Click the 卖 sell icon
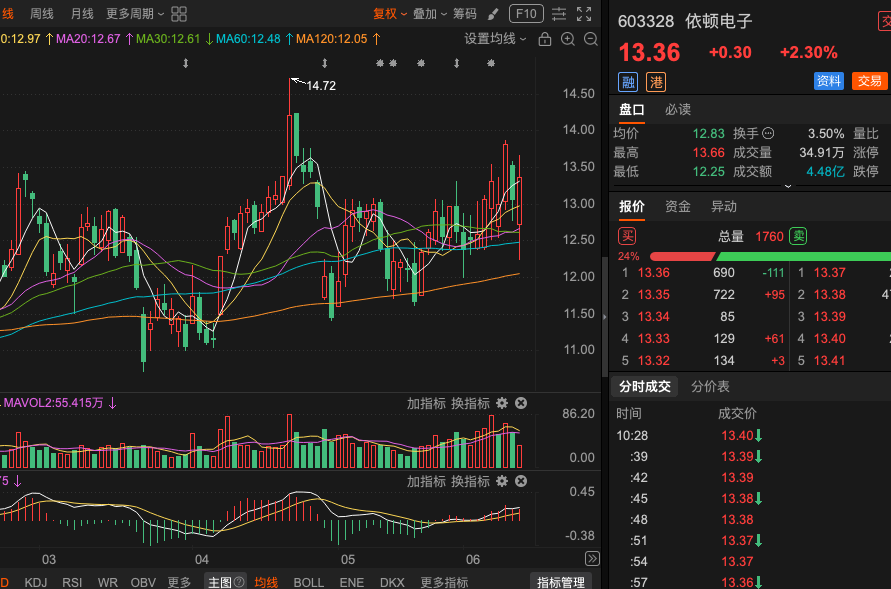Image resolution: width=891 pixels, height=589 pixels. tap(798, 236)
